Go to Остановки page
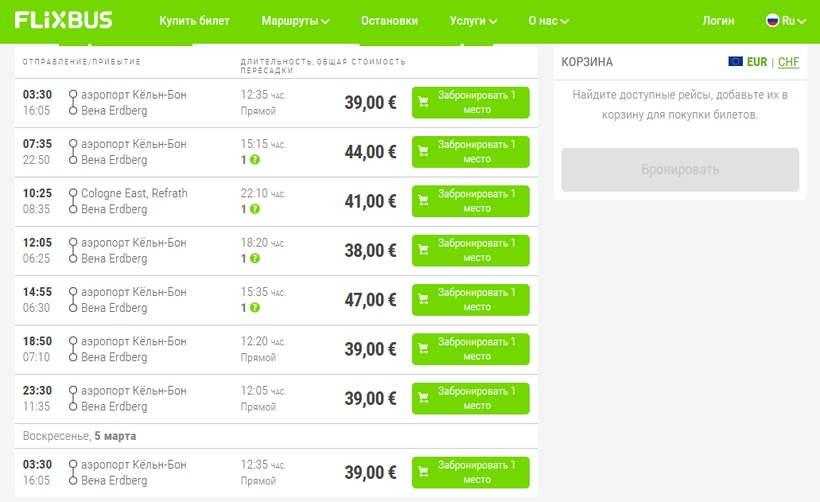820x502 pixels. [x=389, y=21]
